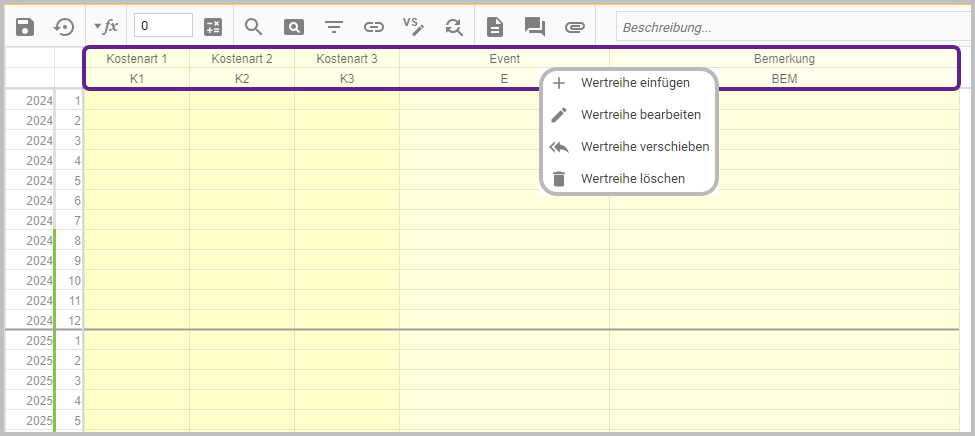Open the filter lines icon

point(334,27)
